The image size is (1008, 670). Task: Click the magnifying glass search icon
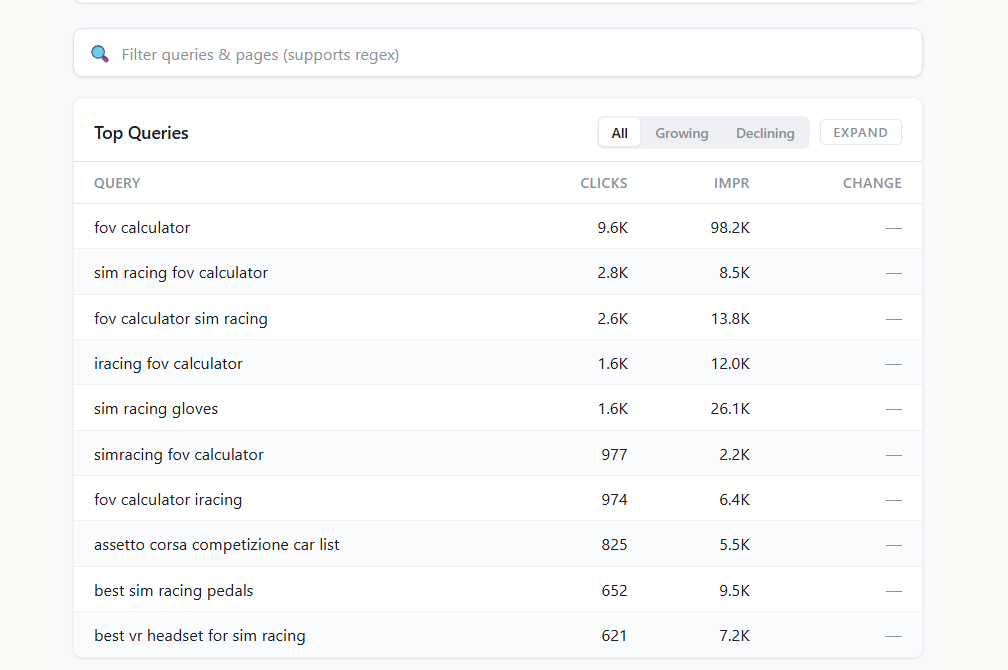[x=99, y=53]
